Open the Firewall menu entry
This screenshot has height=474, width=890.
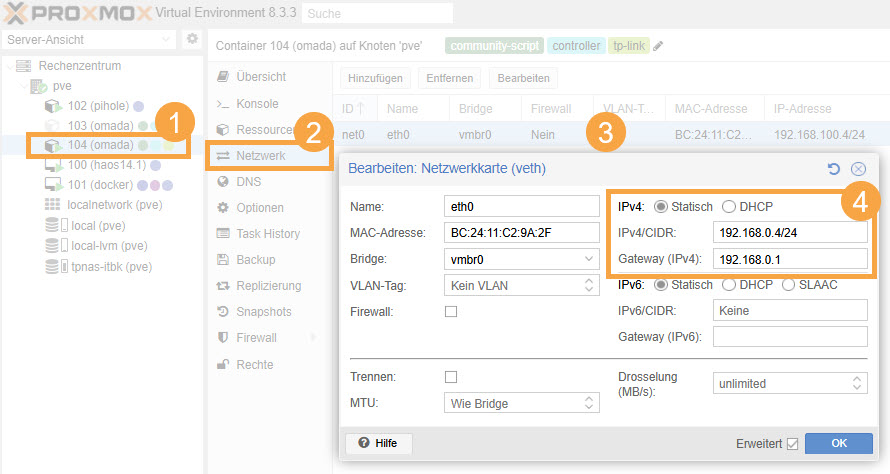pos(256,337)
